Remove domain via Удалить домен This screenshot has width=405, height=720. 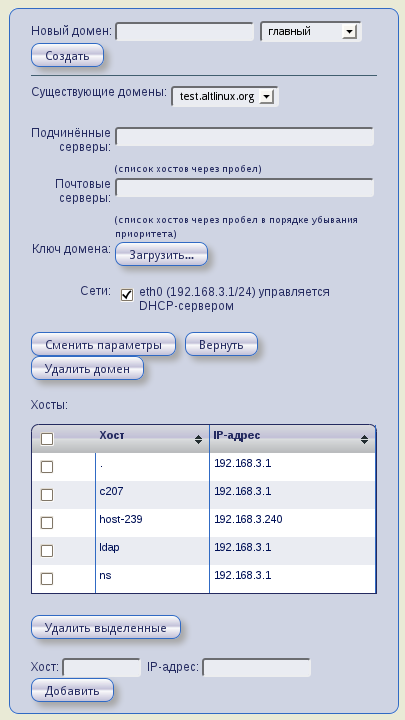[87, 369]
